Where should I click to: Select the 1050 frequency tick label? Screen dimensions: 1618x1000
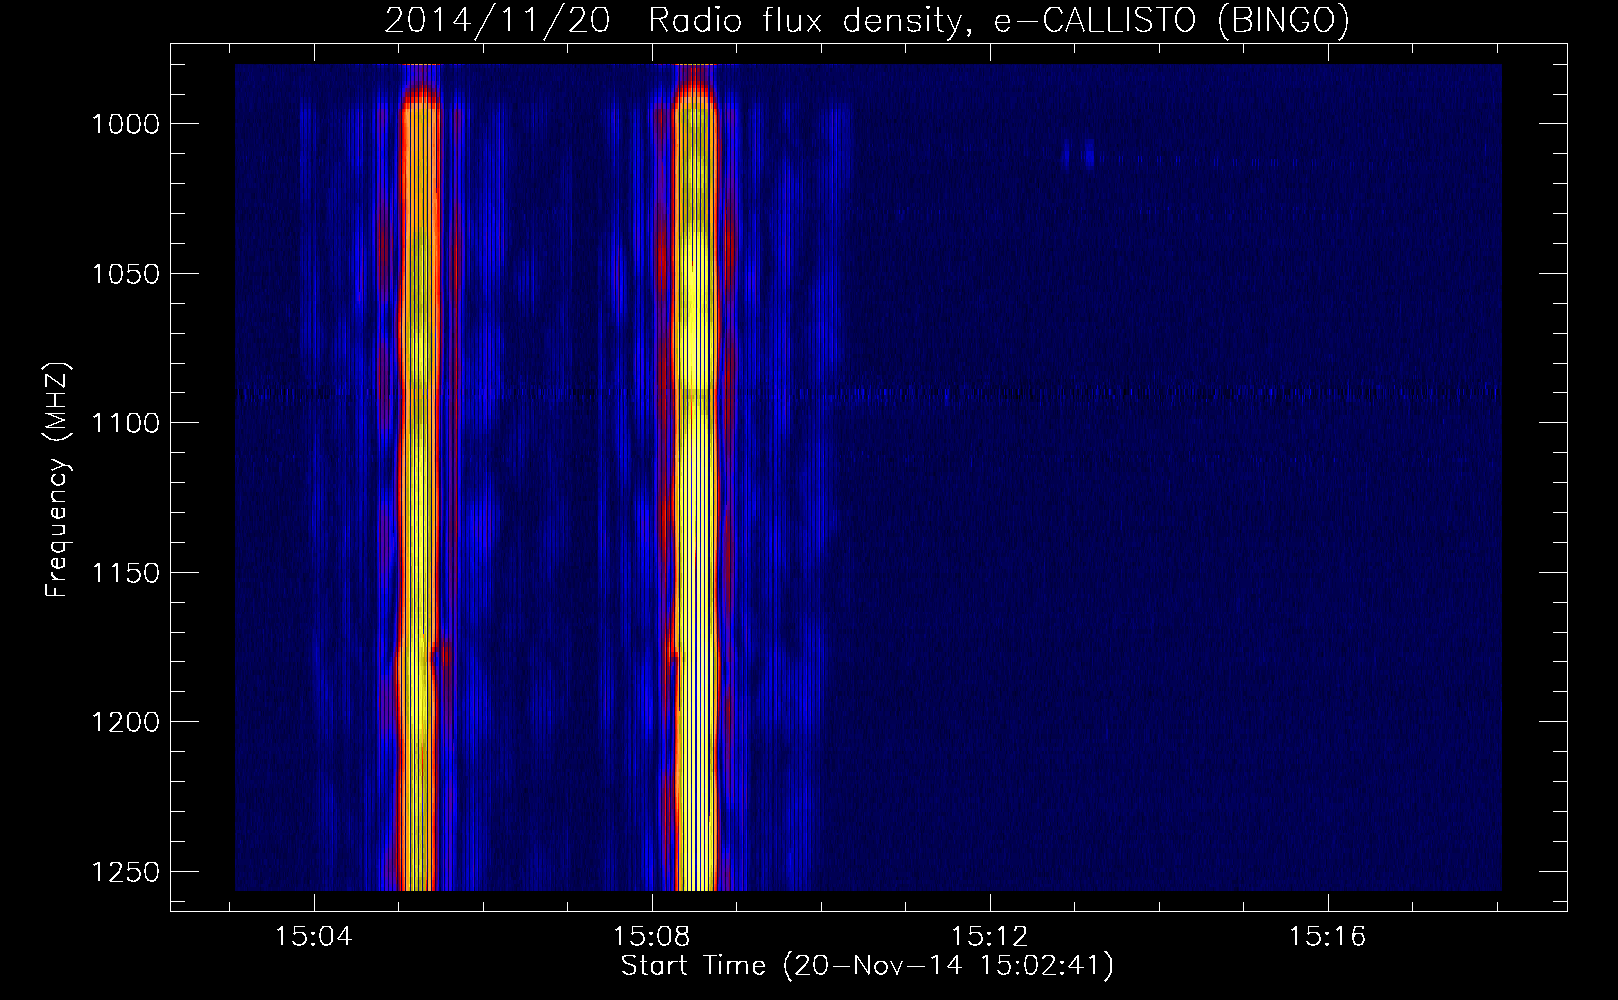coord(126,274)
